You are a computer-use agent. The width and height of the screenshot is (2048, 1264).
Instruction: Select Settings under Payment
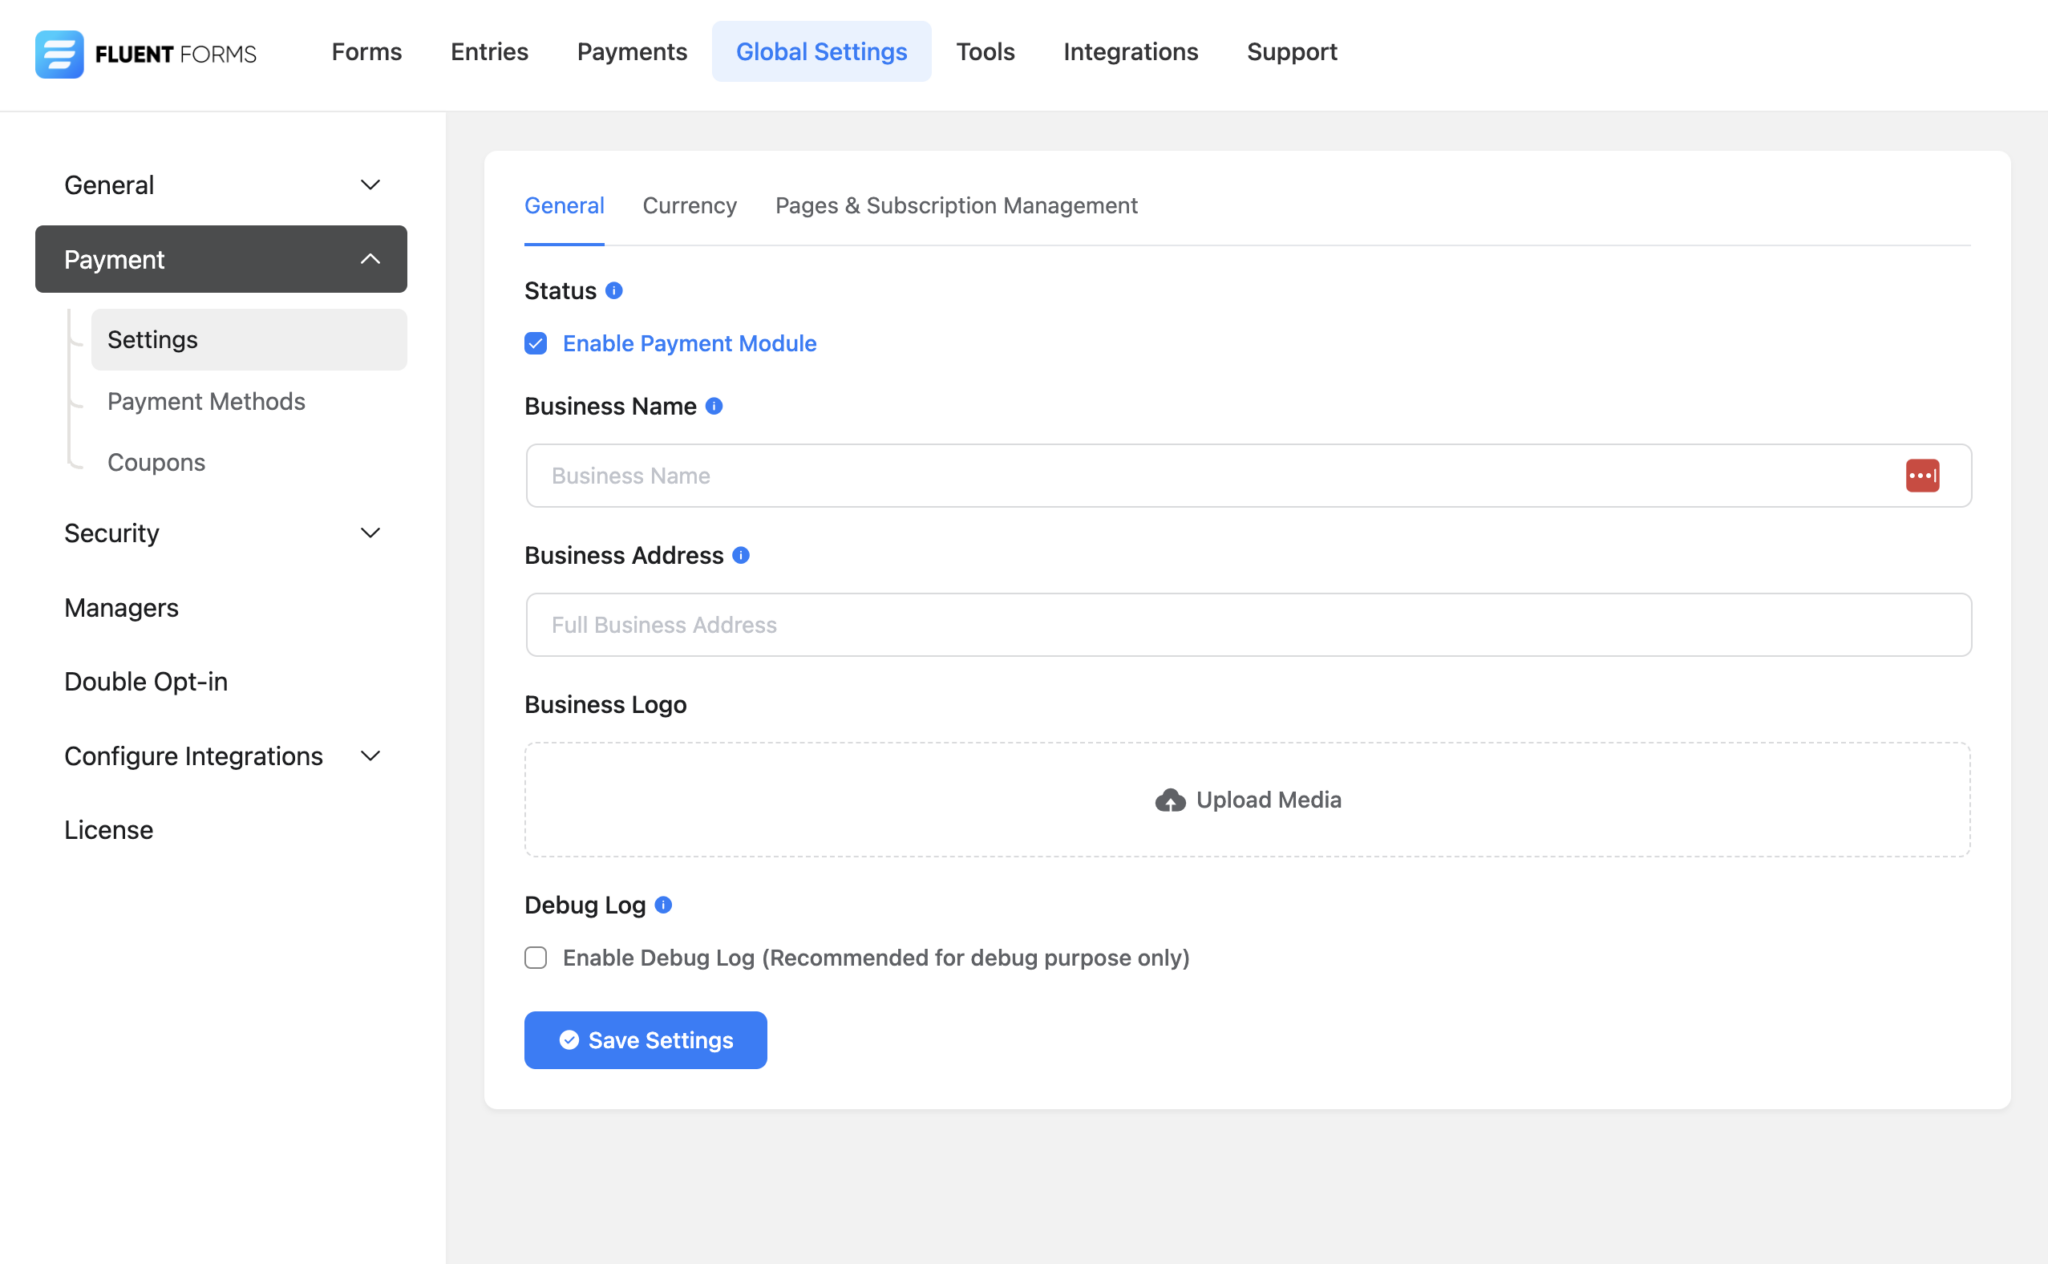click(249, 340)
